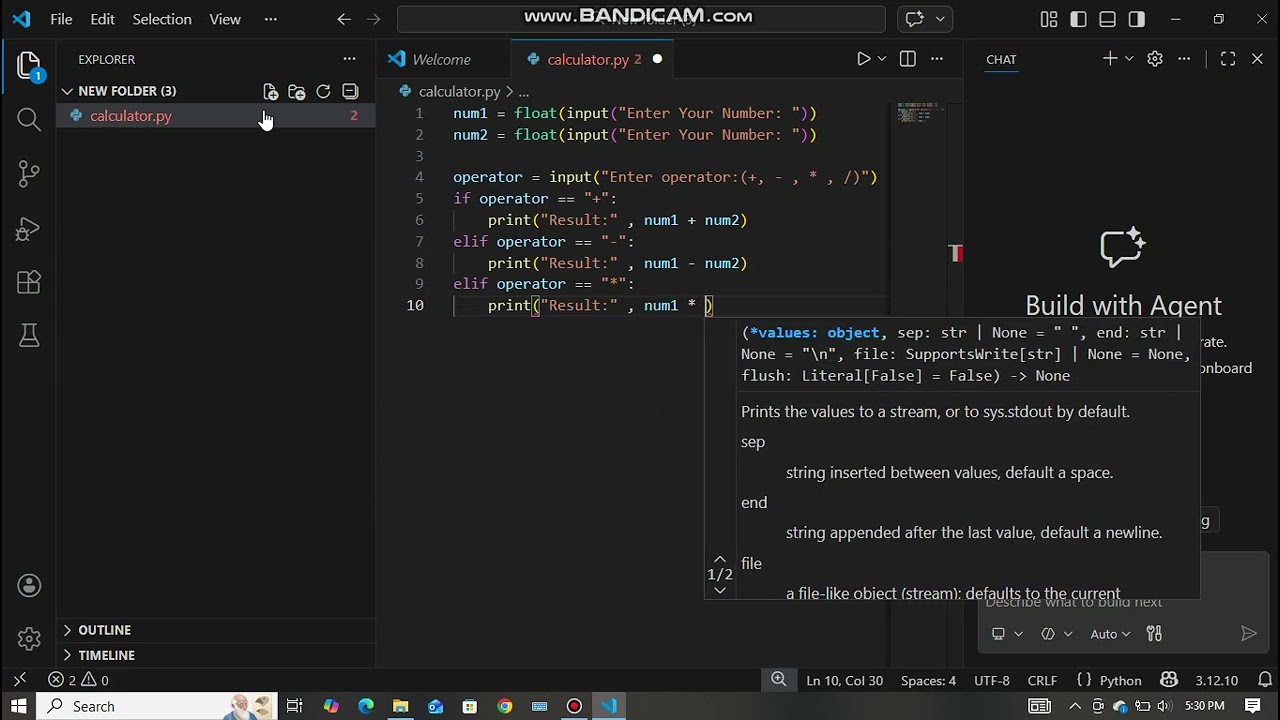The height and width of the screenshot is (720, 1280).
Task: Open the Explorer view in activity bar
Action: 29,67
